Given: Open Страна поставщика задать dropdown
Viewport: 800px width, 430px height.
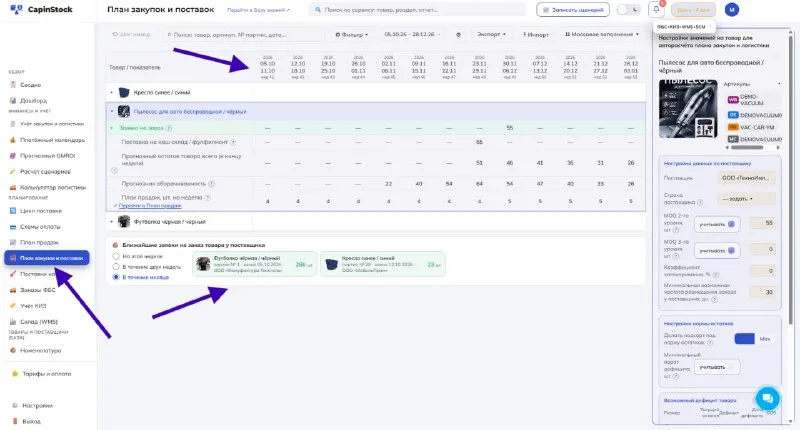Looking at the screenshot, I should [x=746, y=198].
